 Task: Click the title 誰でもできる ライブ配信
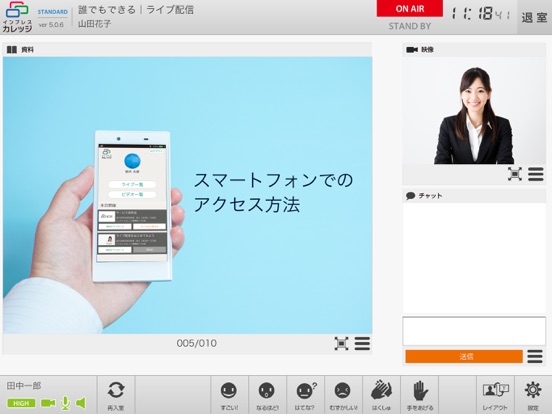(x=136, y=10)
